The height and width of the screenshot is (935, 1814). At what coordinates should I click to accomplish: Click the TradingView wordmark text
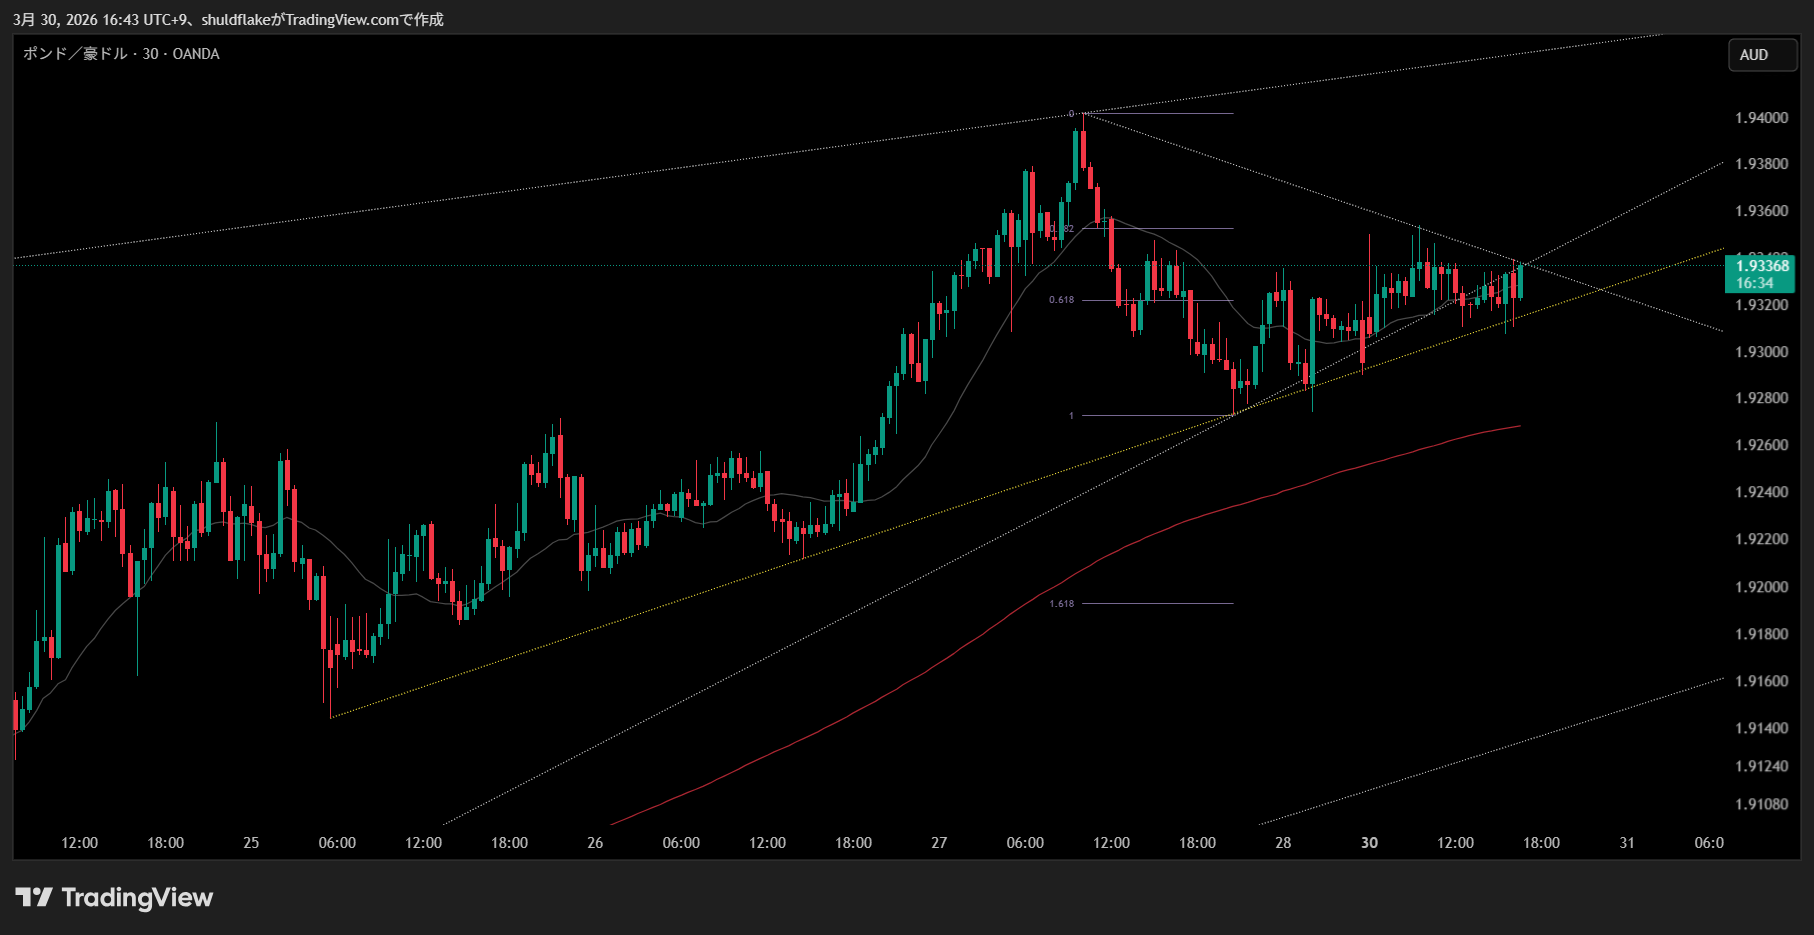(137, 897)
